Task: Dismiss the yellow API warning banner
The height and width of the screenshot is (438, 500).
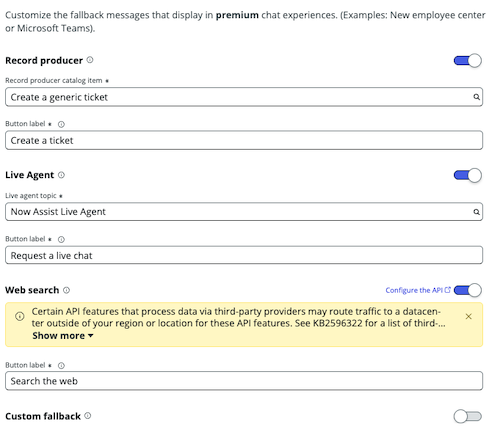Action: coord(468,316)
